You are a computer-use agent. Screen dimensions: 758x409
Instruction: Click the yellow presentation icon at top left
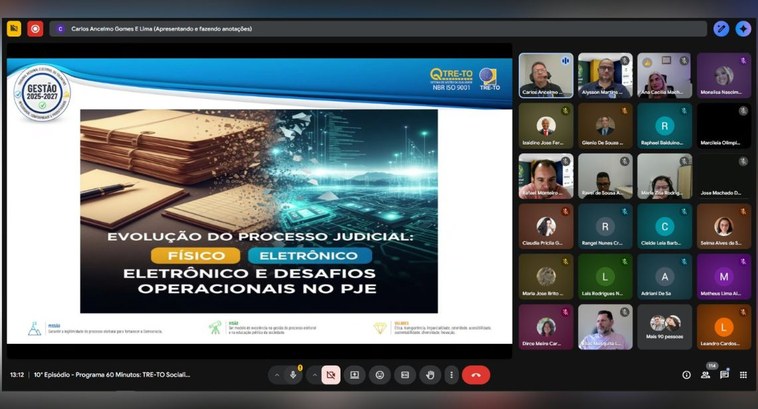click(x=14, y=29)
